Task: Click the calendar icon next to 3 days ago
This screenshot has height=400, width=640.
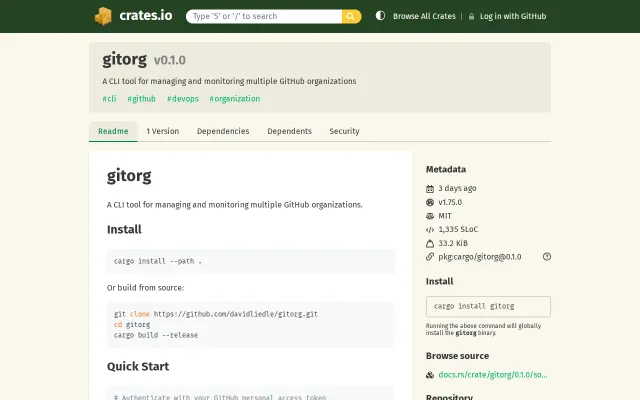Action: pos(430,189)
